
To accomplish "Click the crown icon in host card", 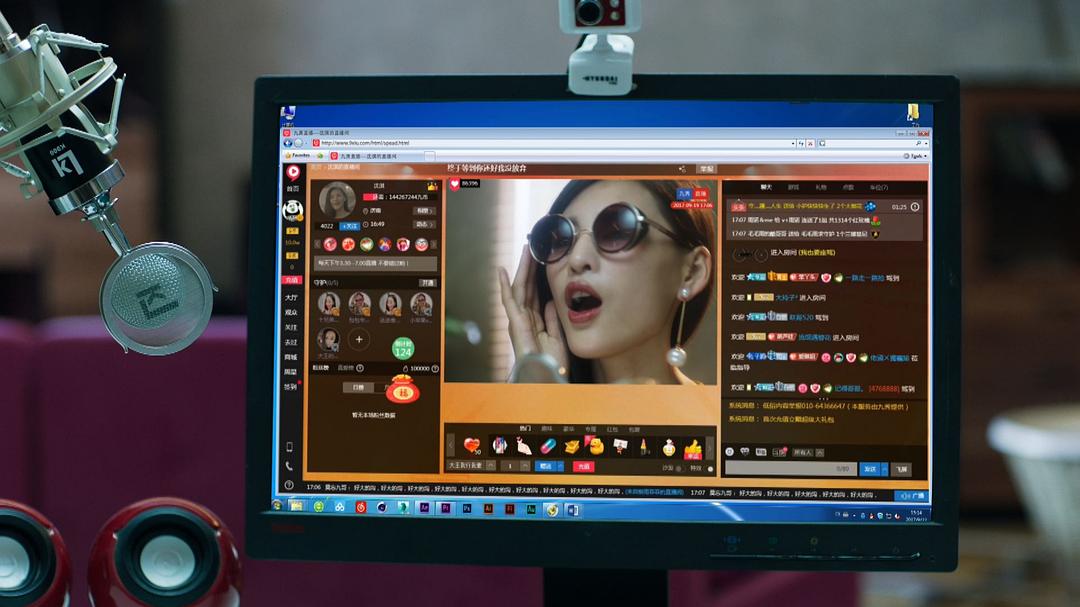I will click(x=432, y=187).
